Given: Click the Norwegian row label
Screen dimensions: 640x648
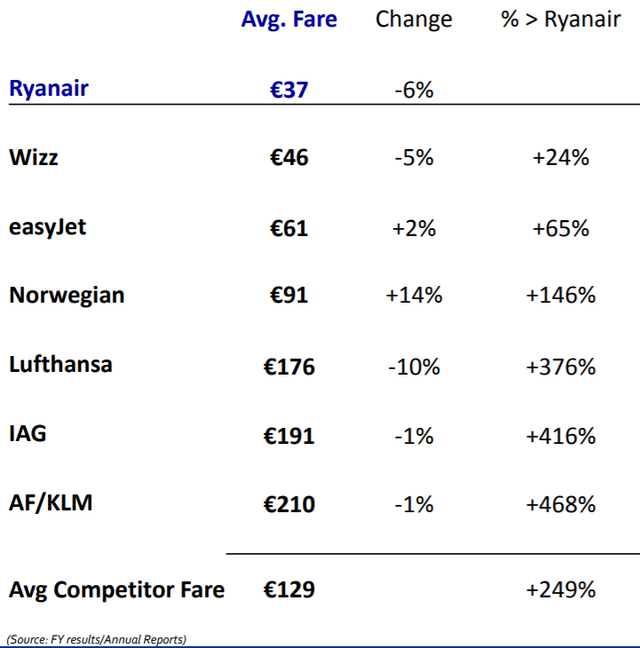Looking at the screenshot, I should [x=67, y=295].
